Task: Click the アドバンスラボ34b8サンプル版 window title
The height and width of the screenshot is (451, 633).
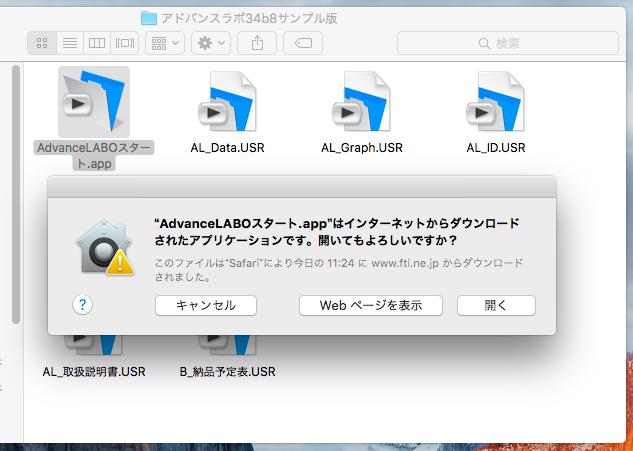Action: pos(249,18)
